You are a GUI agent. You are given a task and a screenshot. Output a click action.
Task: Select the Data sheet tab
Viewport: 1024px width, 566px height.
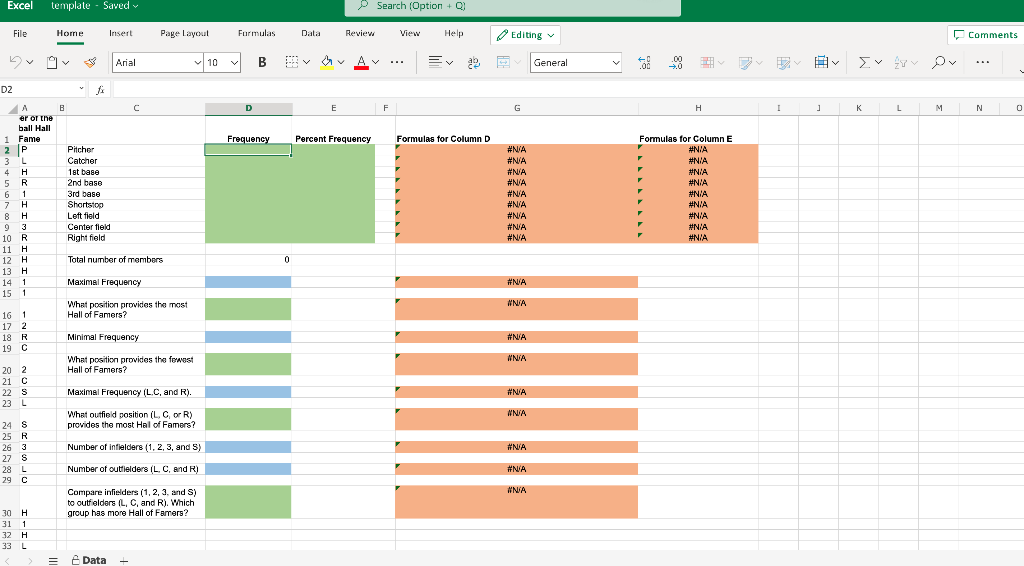pyautogui.click(x=89, y=560)
